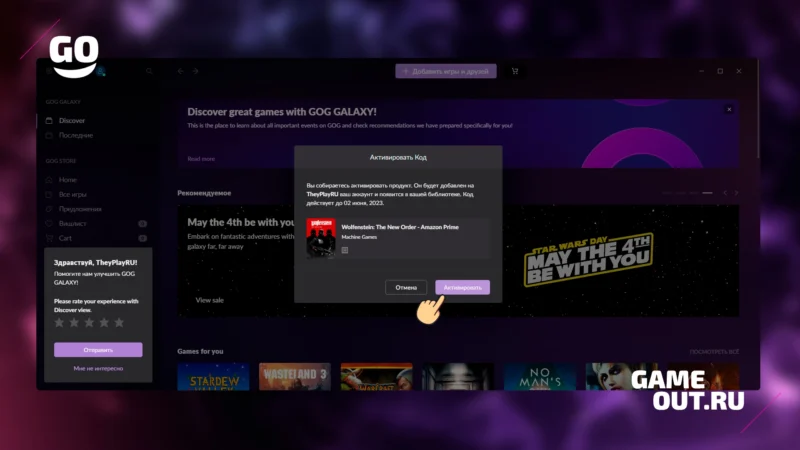Screen dimensions: 800x450
Task: Rate five stars in feedback panel
Action: pos(119,322)
